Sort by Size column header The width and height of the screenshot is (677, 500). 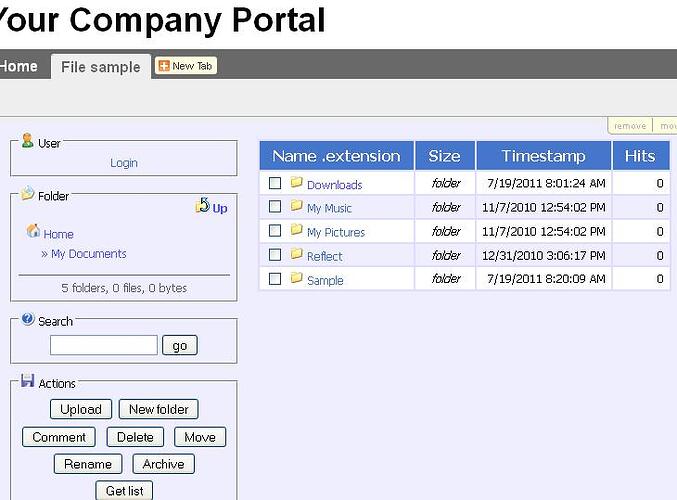pyautogui.click(x=445, y=156)
